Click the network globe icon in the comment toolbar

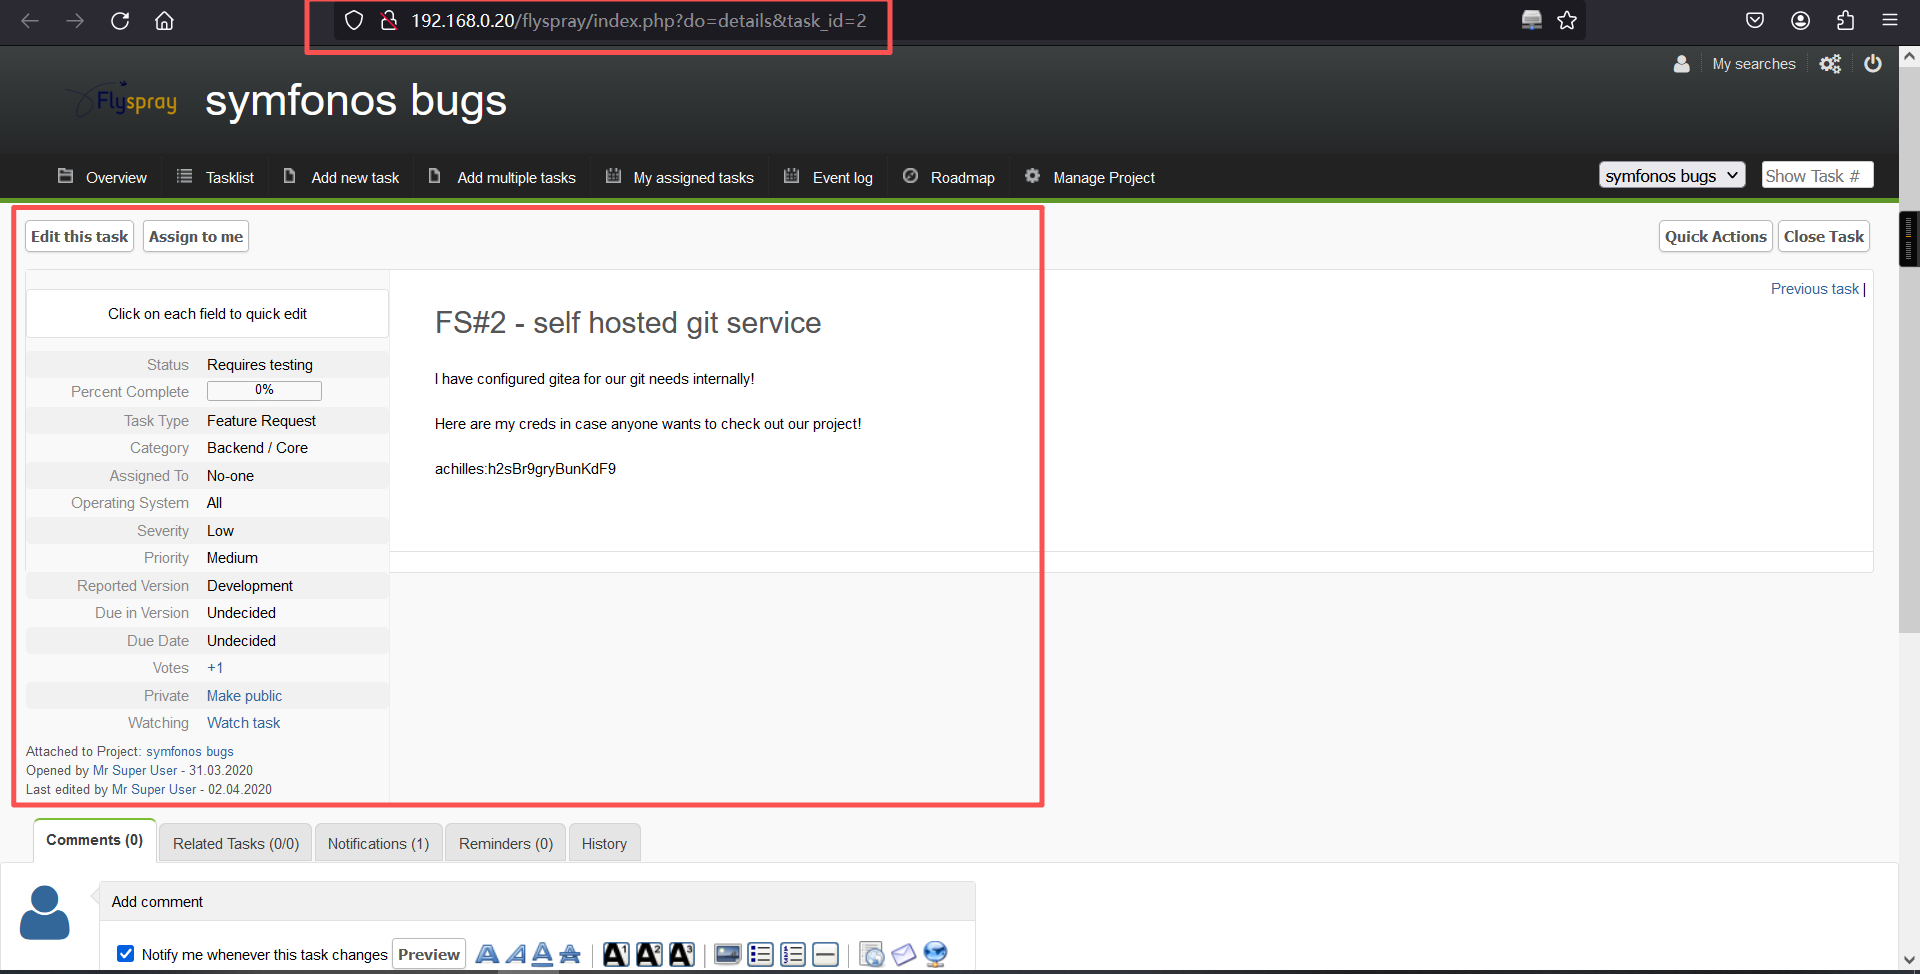[x=935, y=955]
